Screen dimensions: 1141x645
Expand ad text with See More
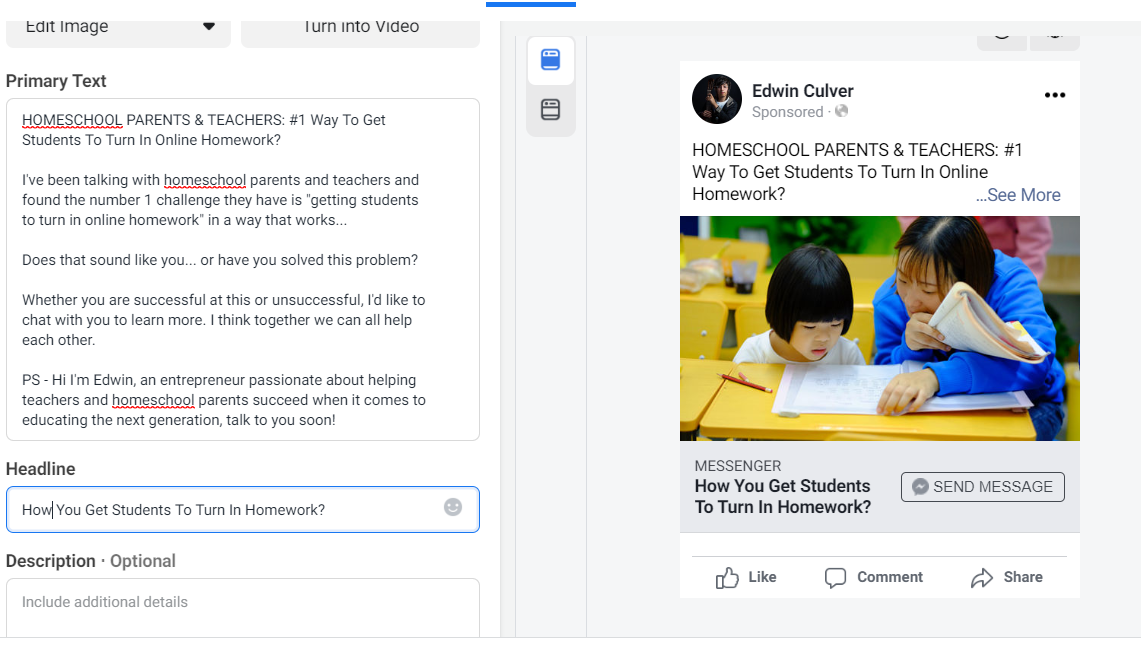pos(1018,195)
